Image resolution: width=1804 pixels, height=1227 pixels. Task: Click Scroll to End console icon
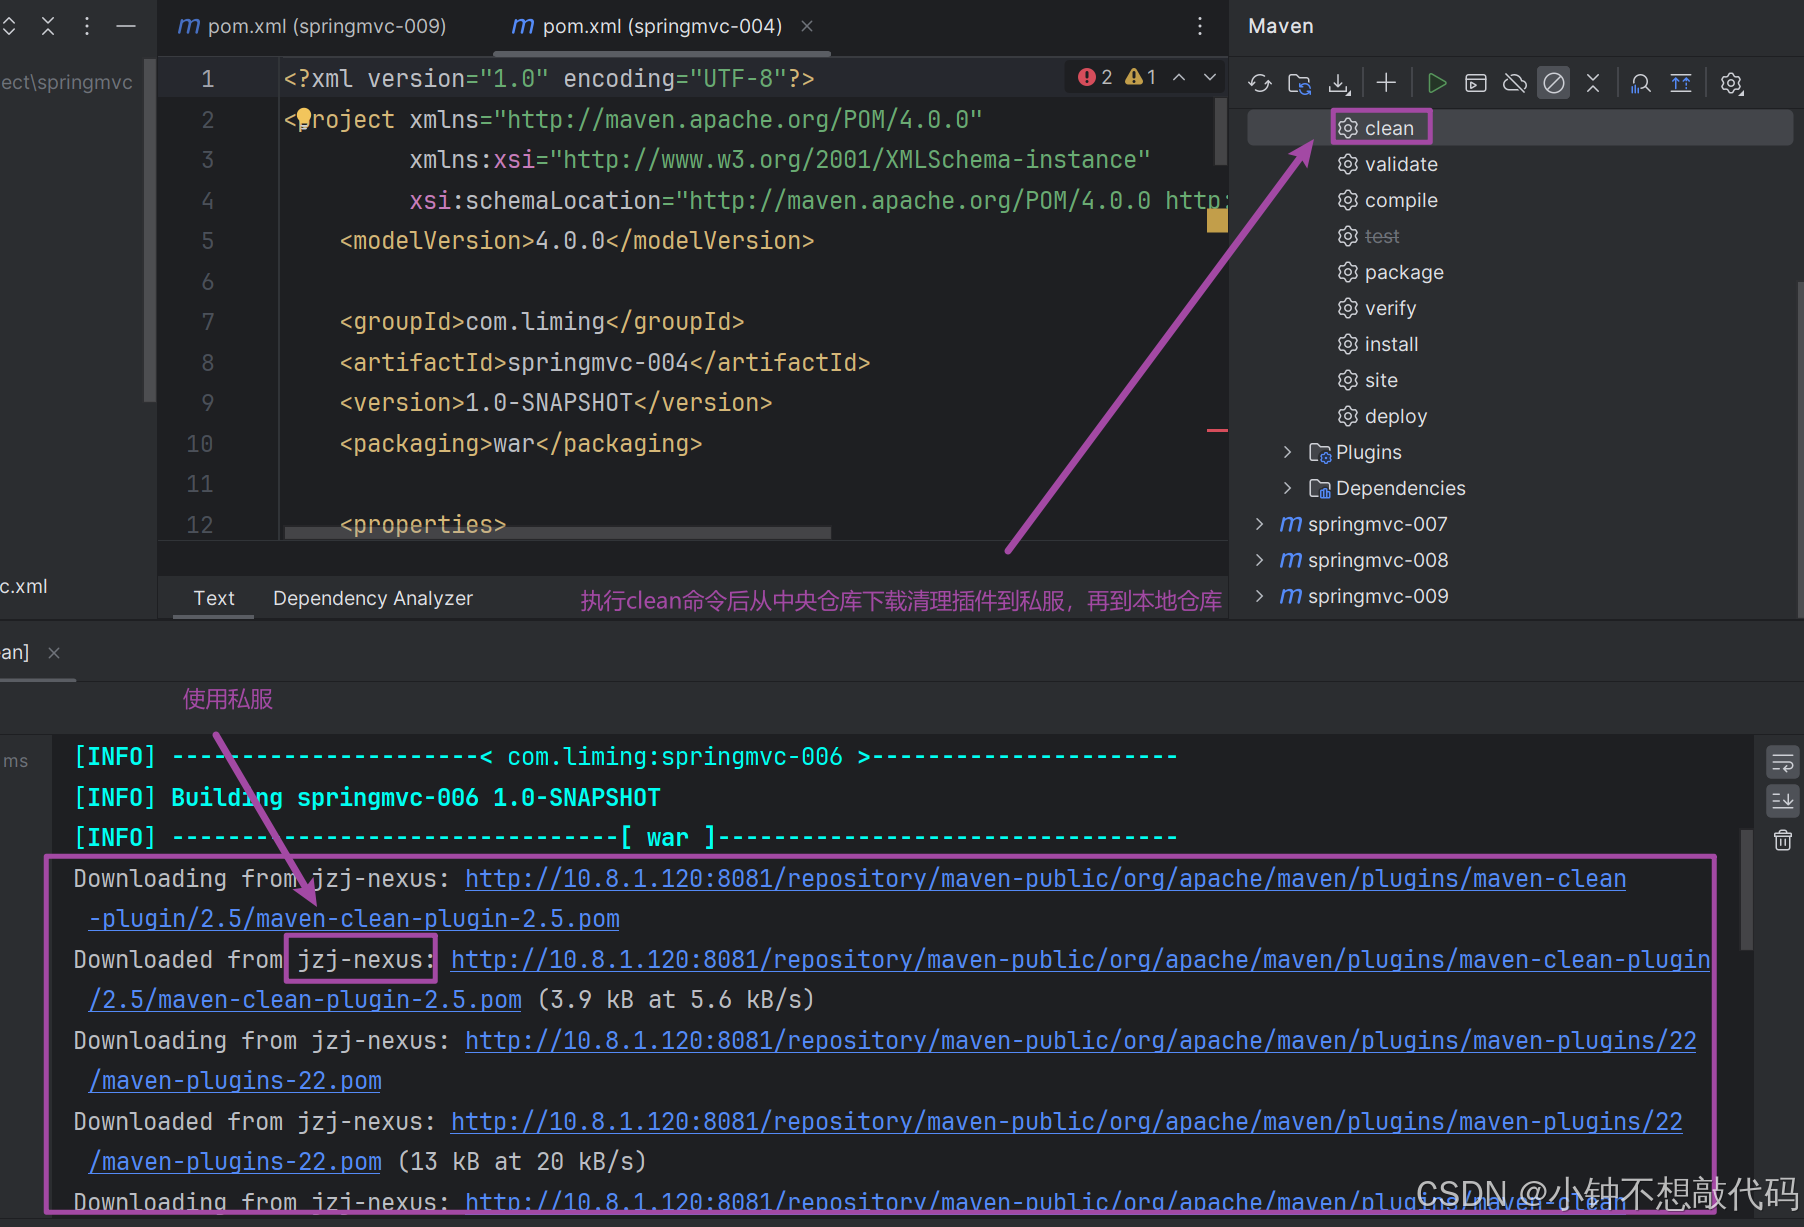point(1783,801)
